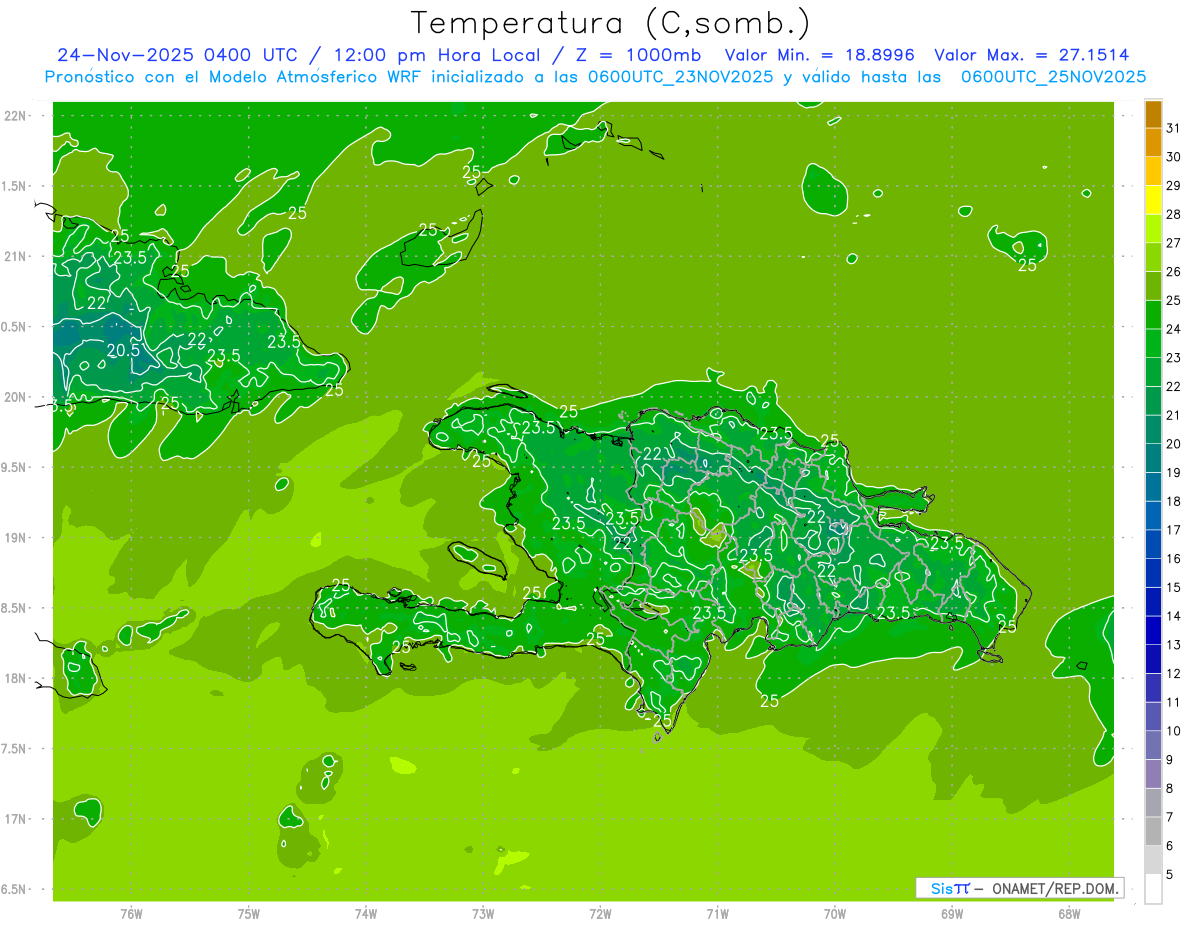This screenshot has height=927, width=1200.
Task: Pick the orange legend swatch between 30 and 31
Action: (1153, 142)
